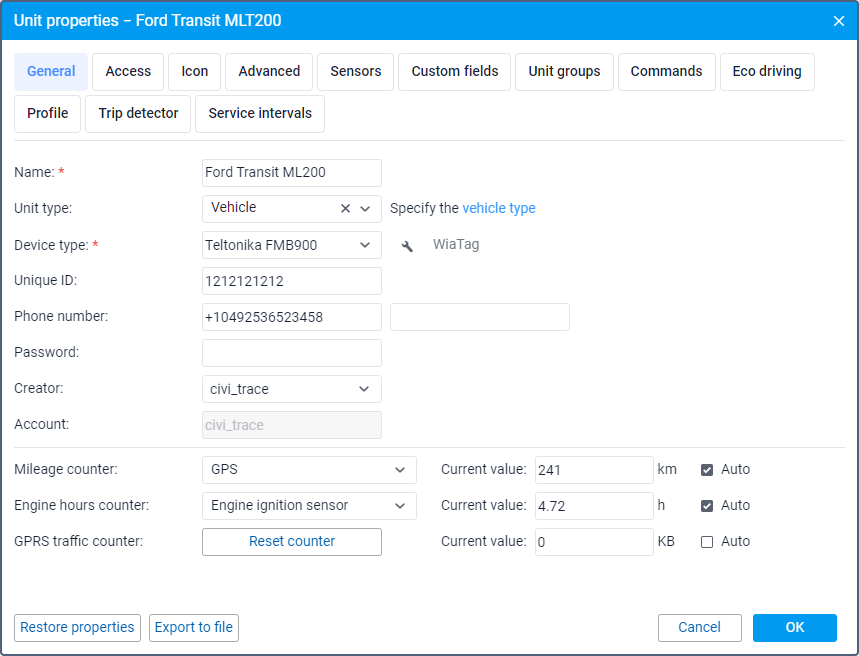Open the Service intervals tab

pyautogui.click(x=260, y=114)
